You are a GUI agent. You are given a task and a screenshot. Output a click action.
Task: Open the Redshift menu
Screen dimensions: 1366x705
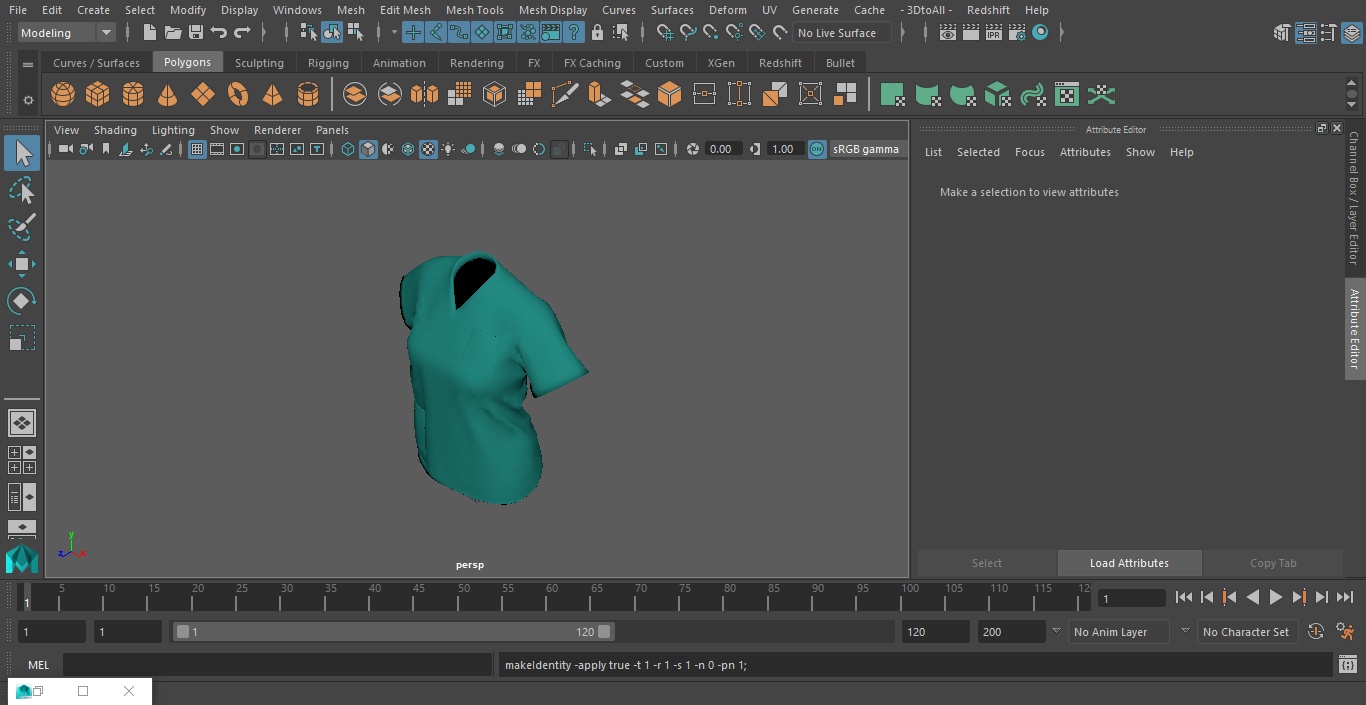(988, 10)
